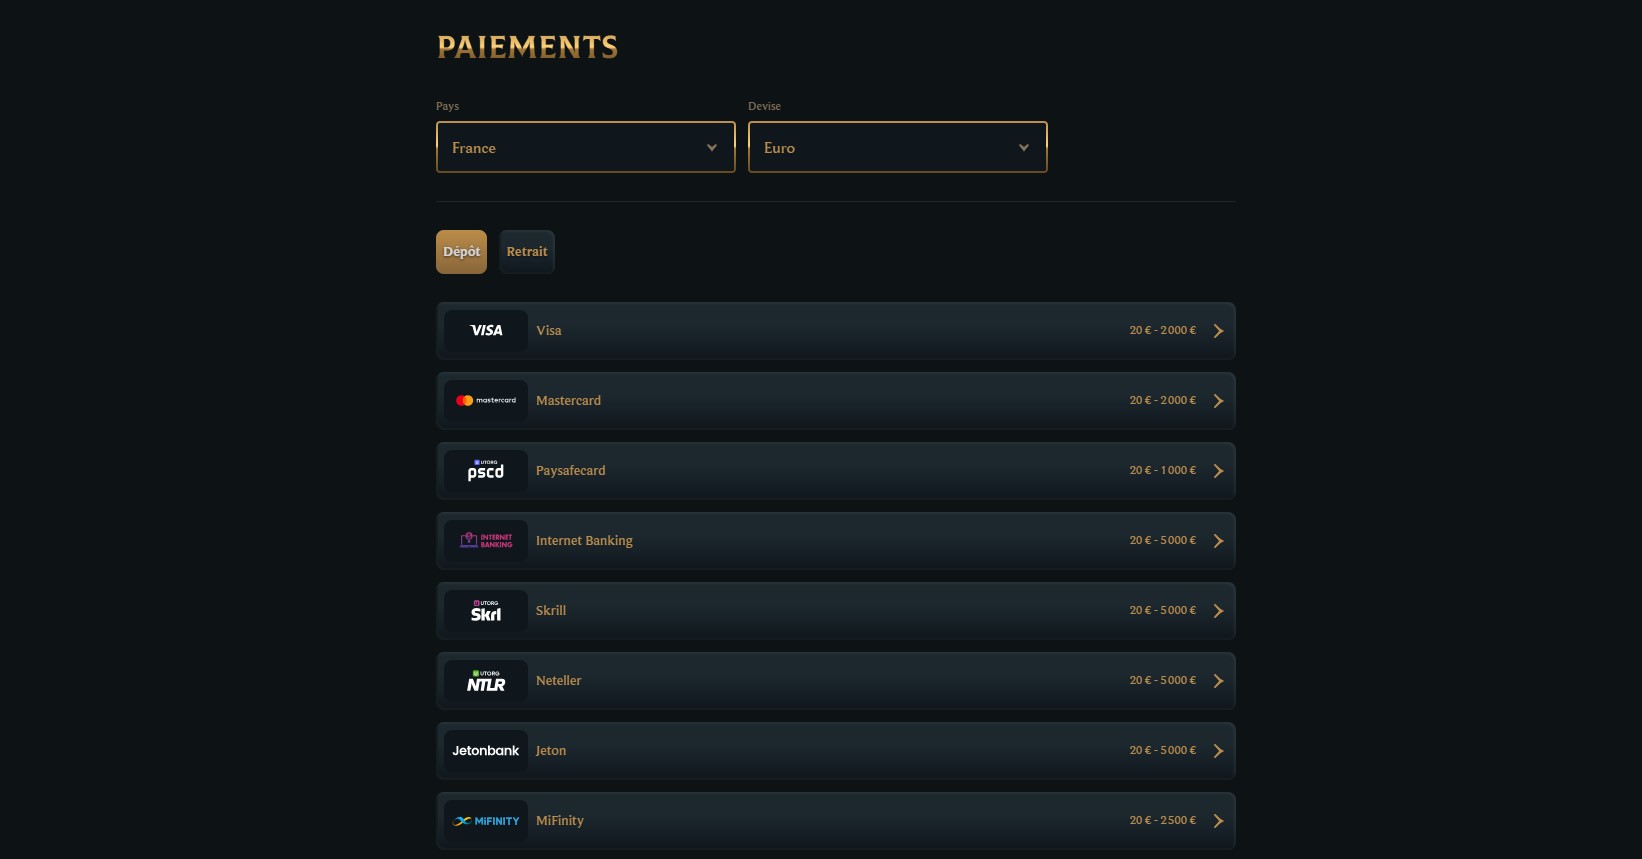The height and width of the screenshot is (859, 1642).
Task: Expand the Visa row chevron arrow
Action: coord(1218,331)
